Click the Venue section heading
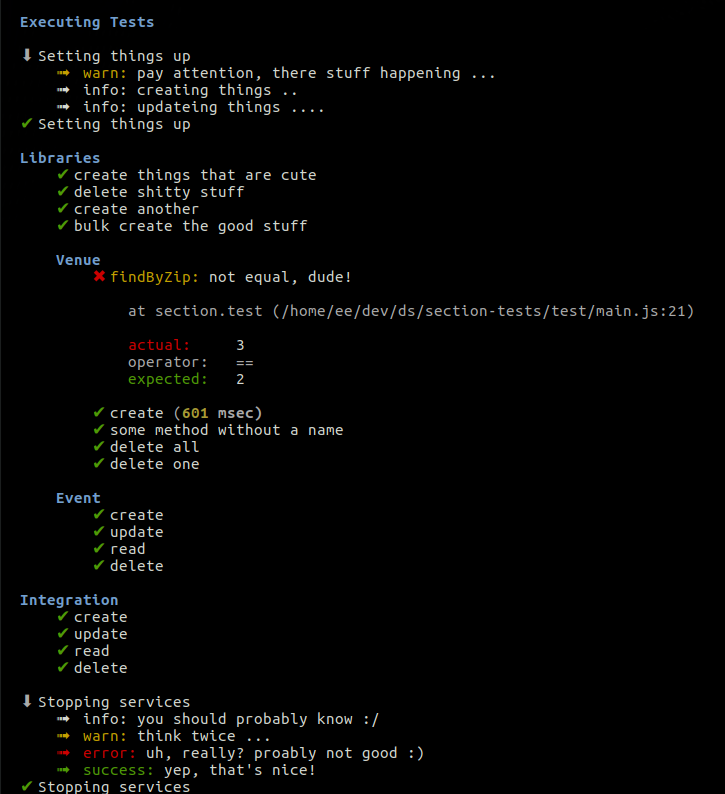The height and width of the screenshot is (794, 725). [78, 260]
